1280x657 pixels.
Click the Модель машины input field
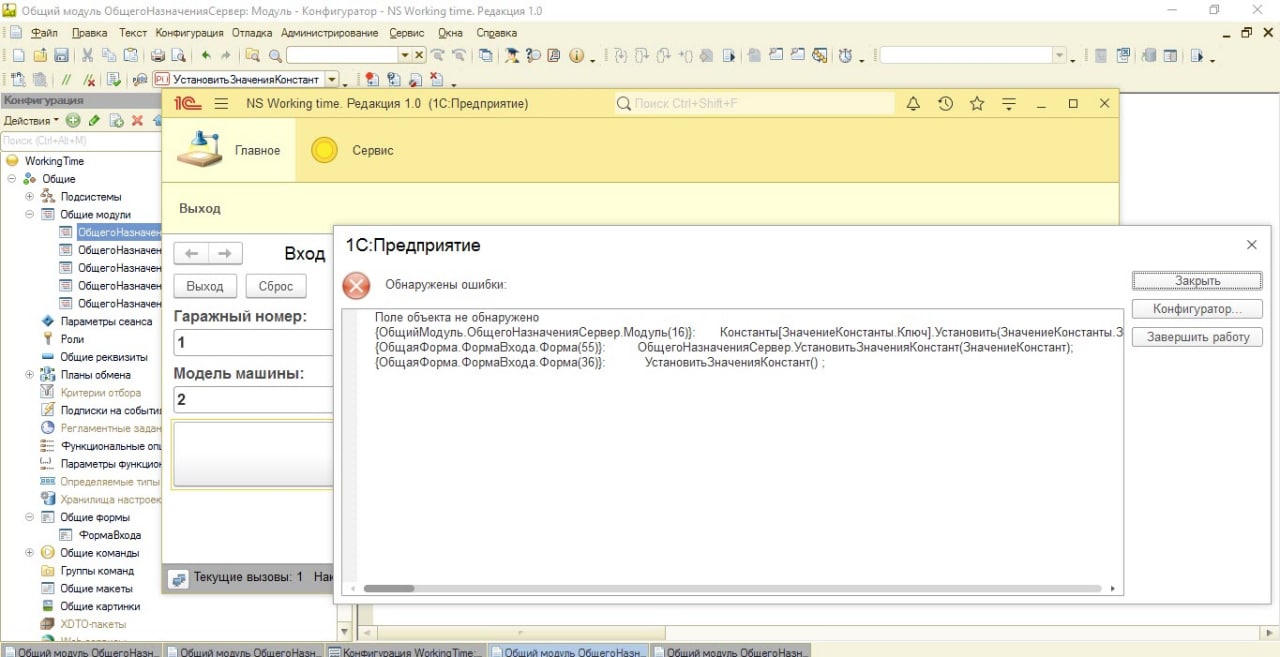pos(252,400)
